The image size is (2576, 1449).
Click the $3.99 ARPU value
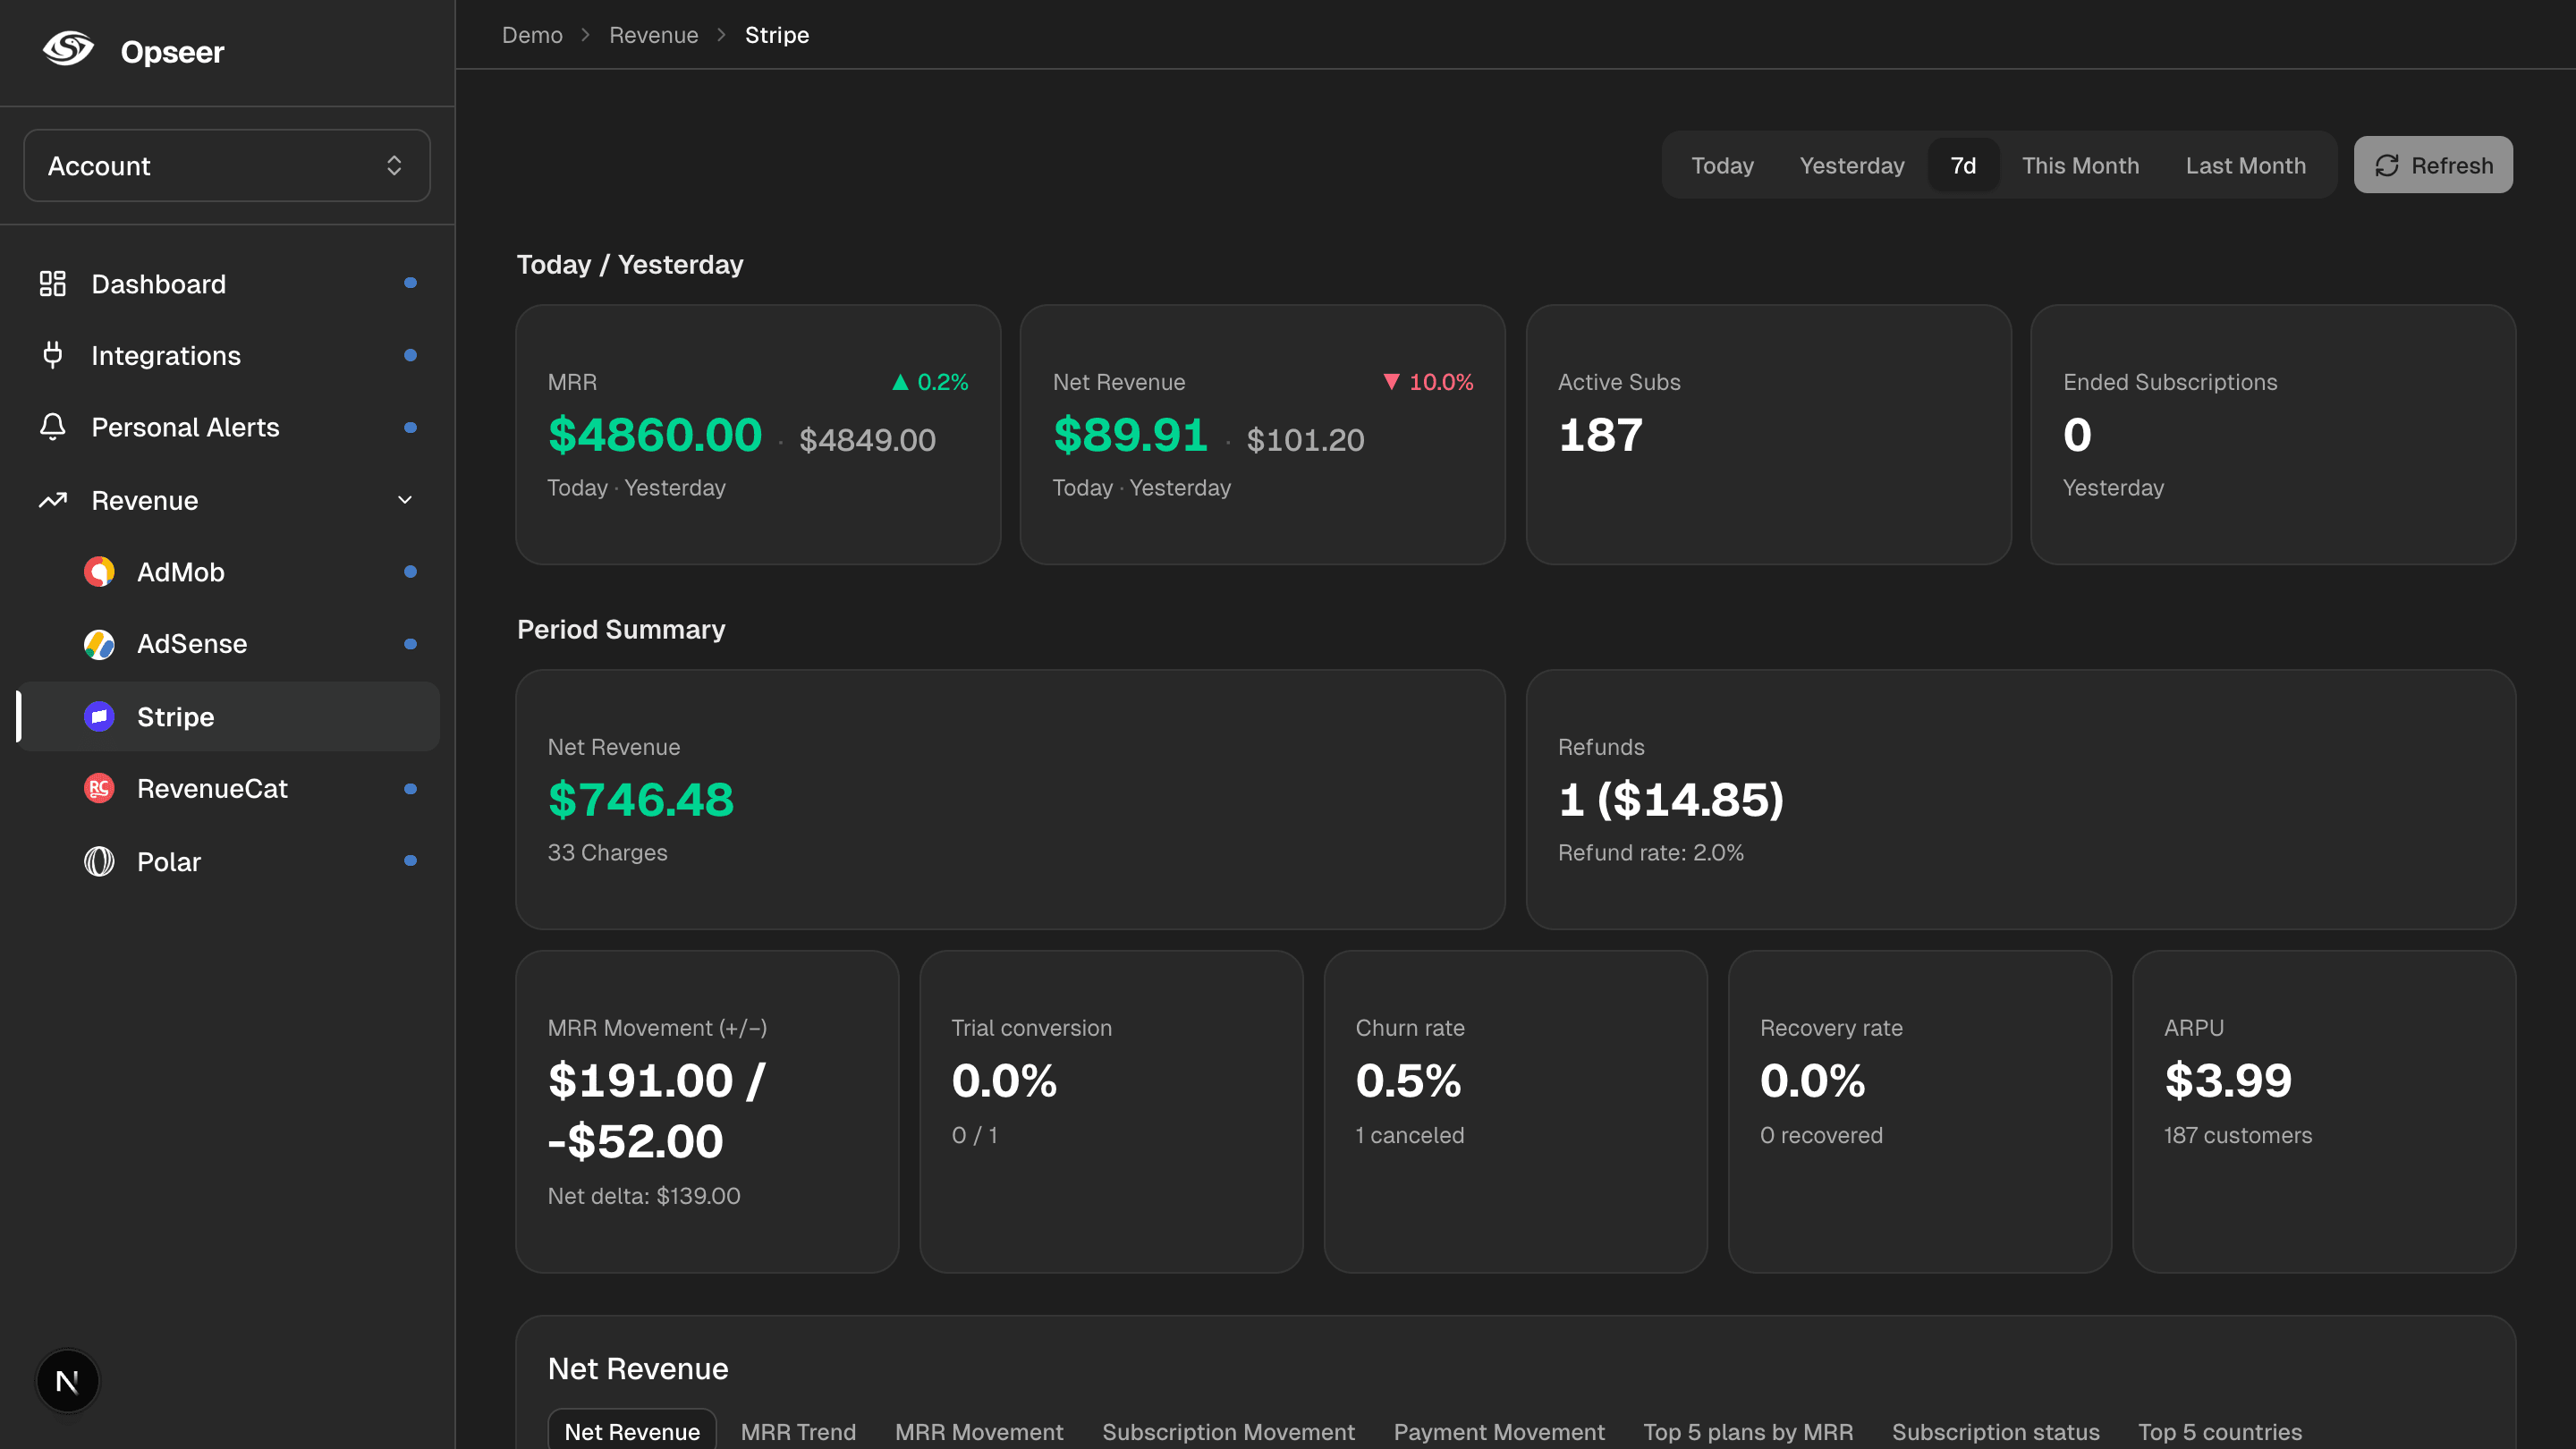coord(2228,1081)
